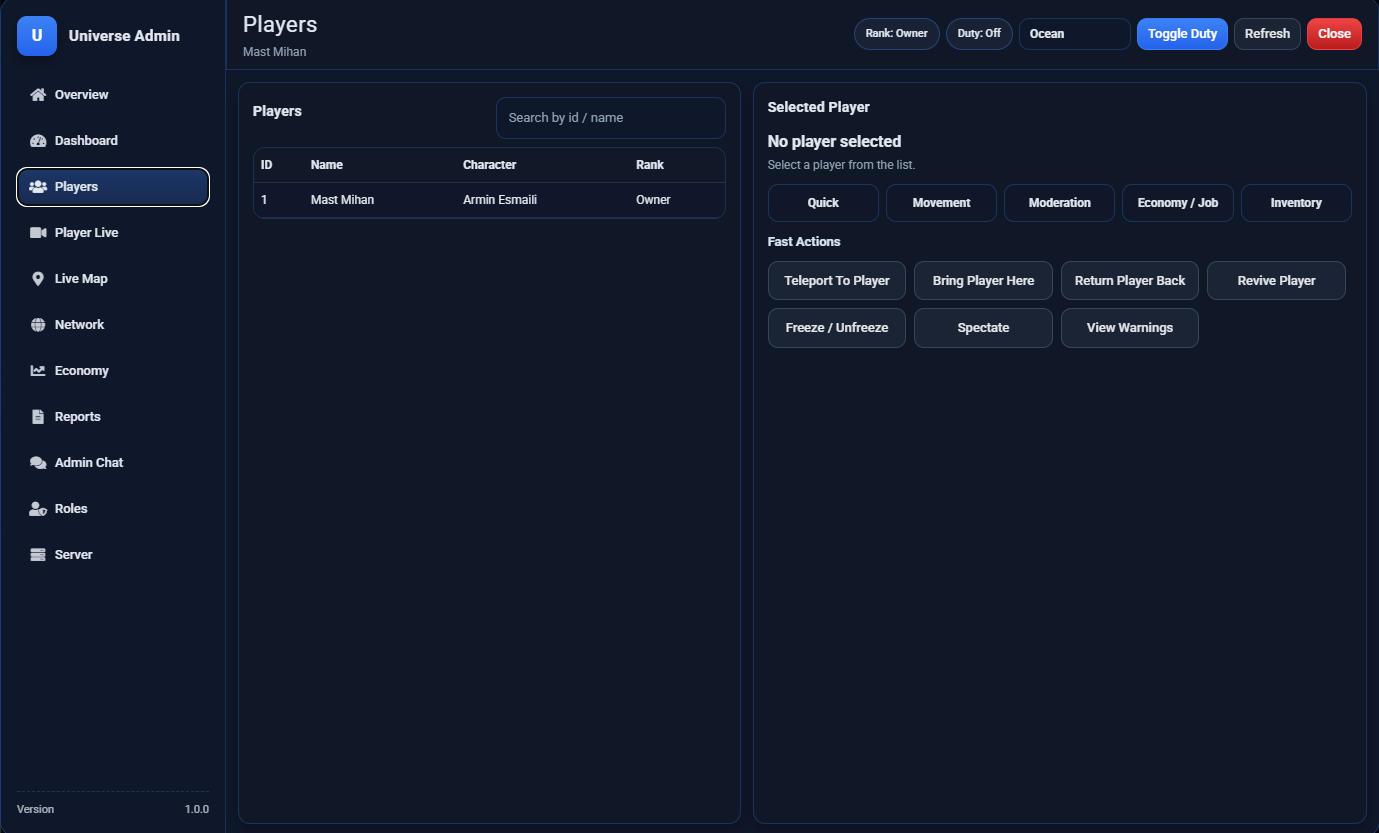The width and height of the screenshot is (1379, 833).
Task: Click the Armin Esmaili character cell
Action: [x=500, y=200]
